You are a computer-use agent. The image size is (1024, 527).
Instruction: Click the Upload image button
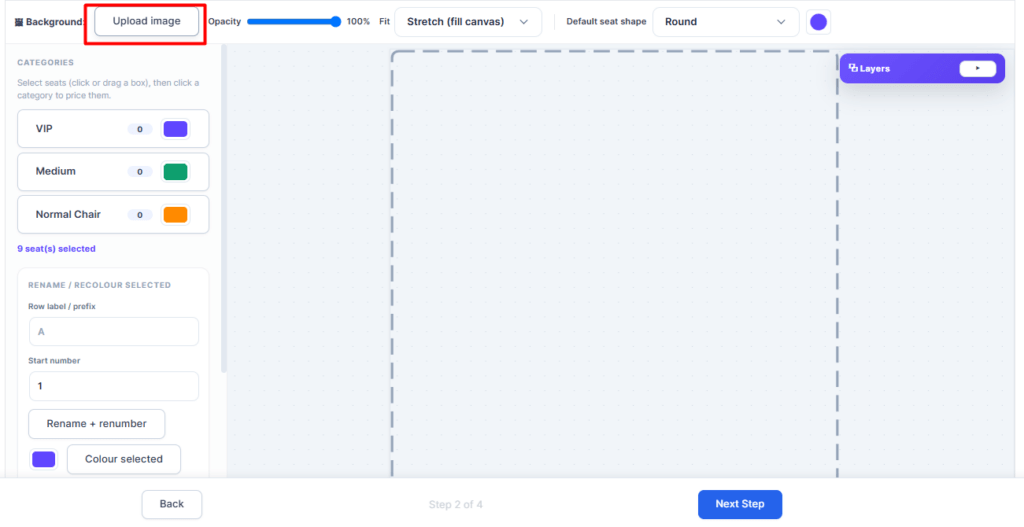(x=146, y=22)
